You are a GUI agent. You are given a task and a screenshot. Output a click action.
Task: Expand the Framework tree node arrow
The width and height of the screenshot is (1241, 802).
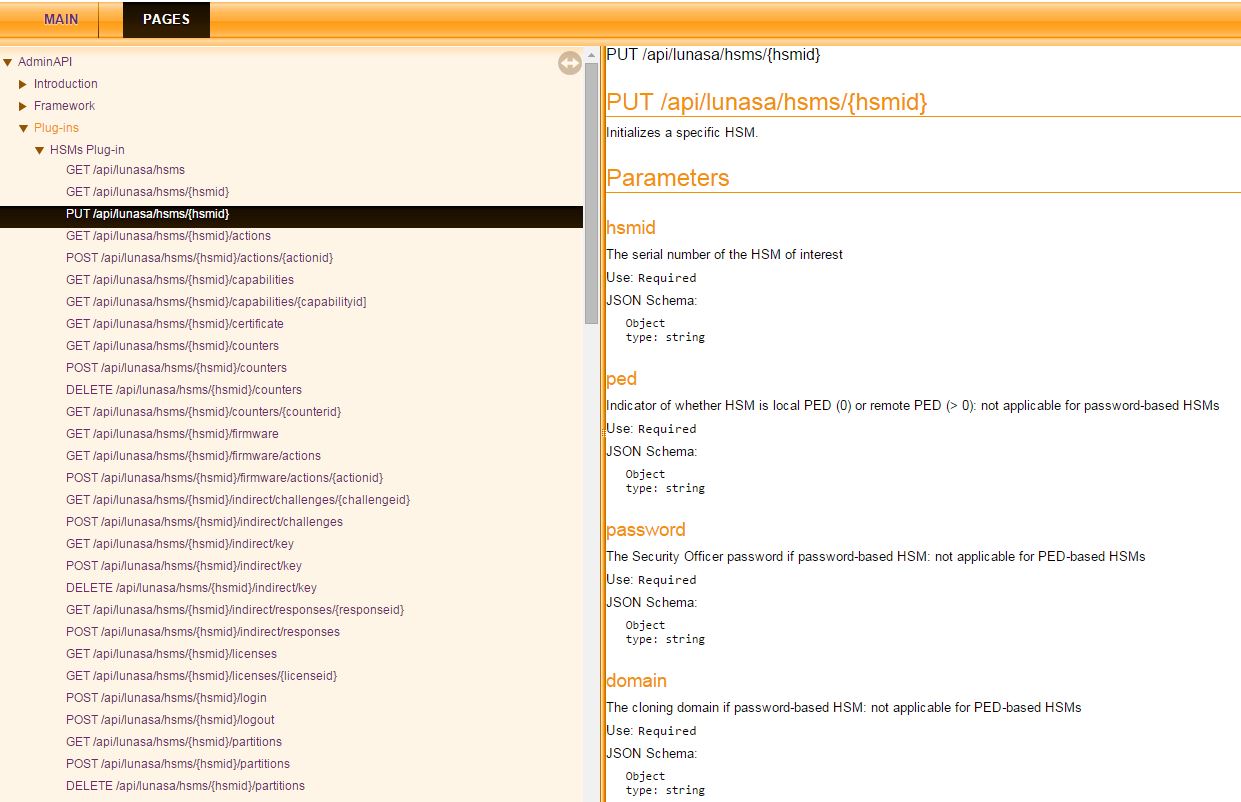pyautogui.click(x=23, y=106)
